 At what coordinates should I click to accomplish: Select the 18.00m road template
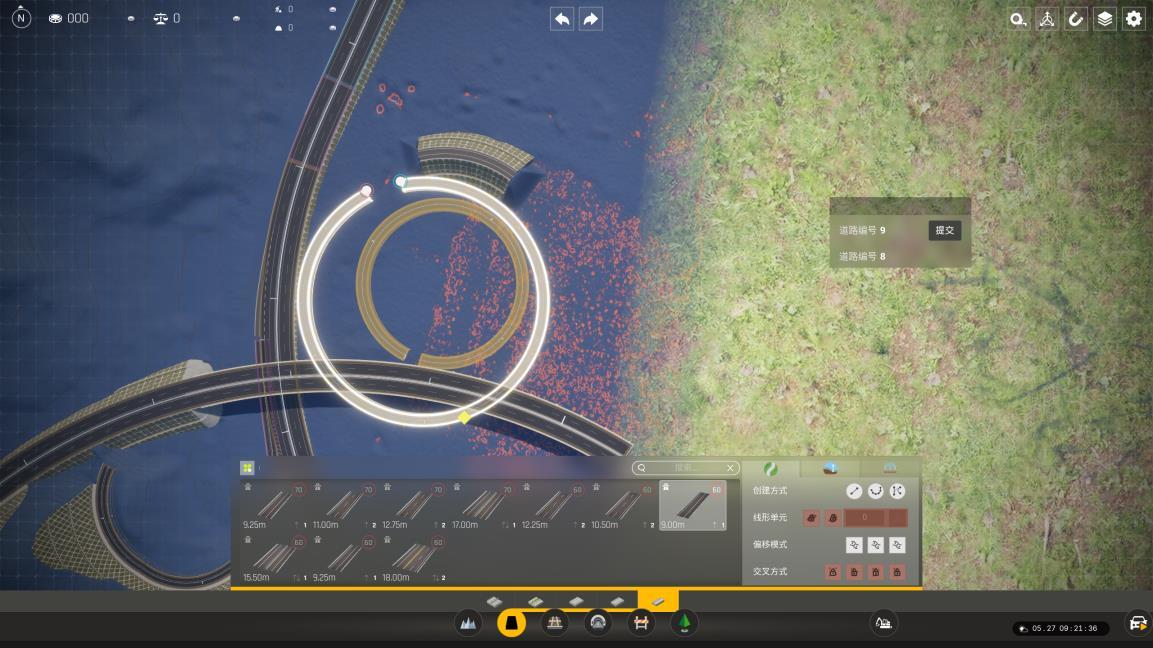(x=414, y=559)
